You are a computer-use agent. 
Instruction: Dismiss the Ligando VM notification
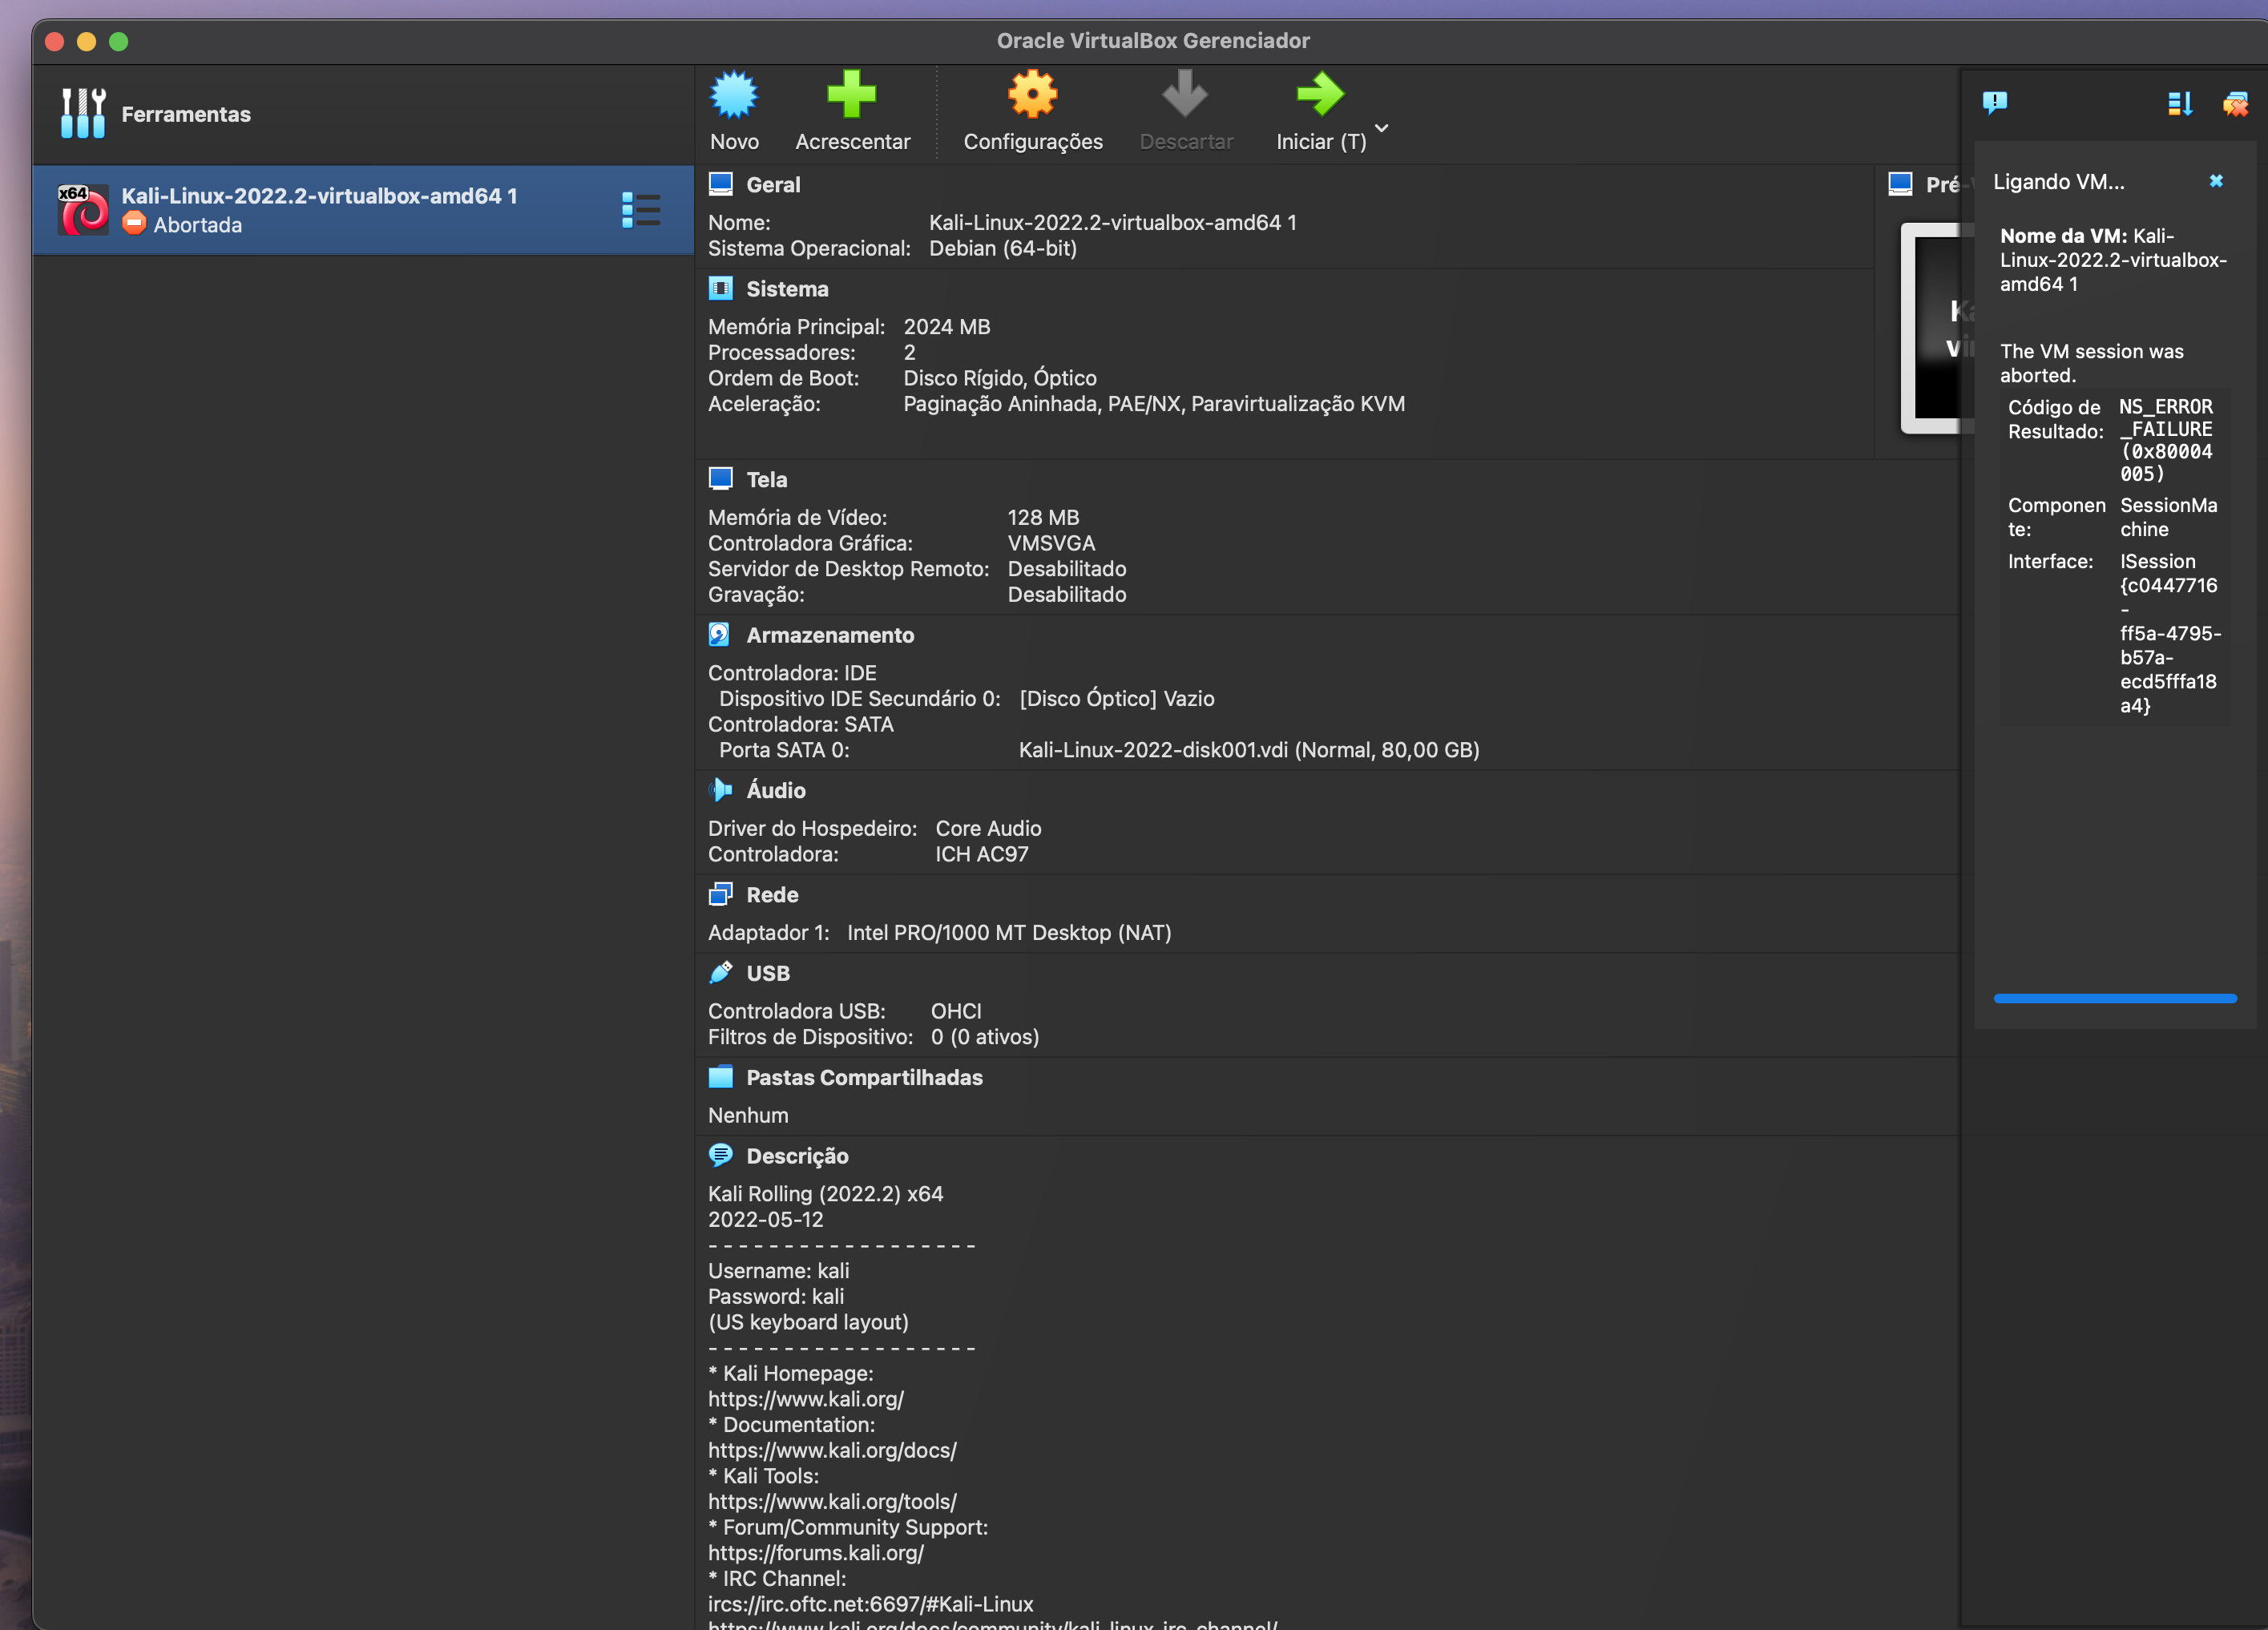point(2216,181)
